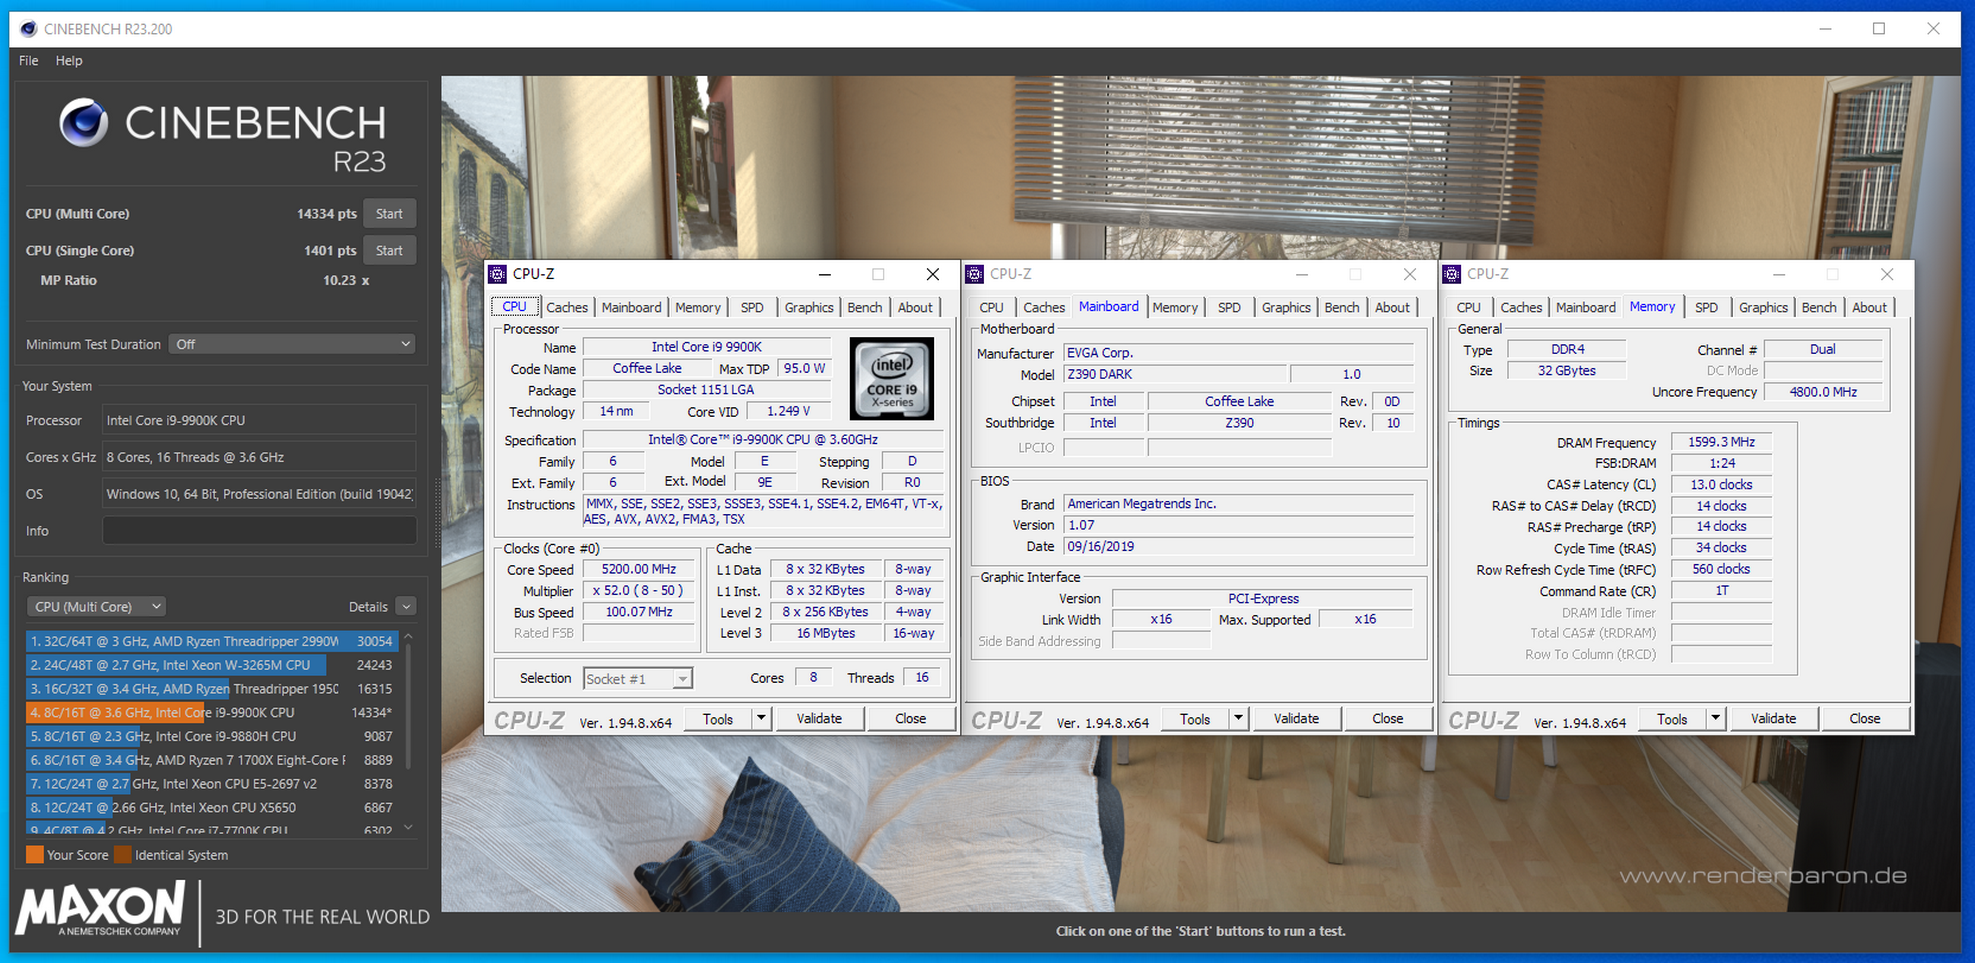The height and width of the screenshot is (963, 1975).
Task: Click Close button in the CPU-Z Mainboard window
Action: [1387, 719]
